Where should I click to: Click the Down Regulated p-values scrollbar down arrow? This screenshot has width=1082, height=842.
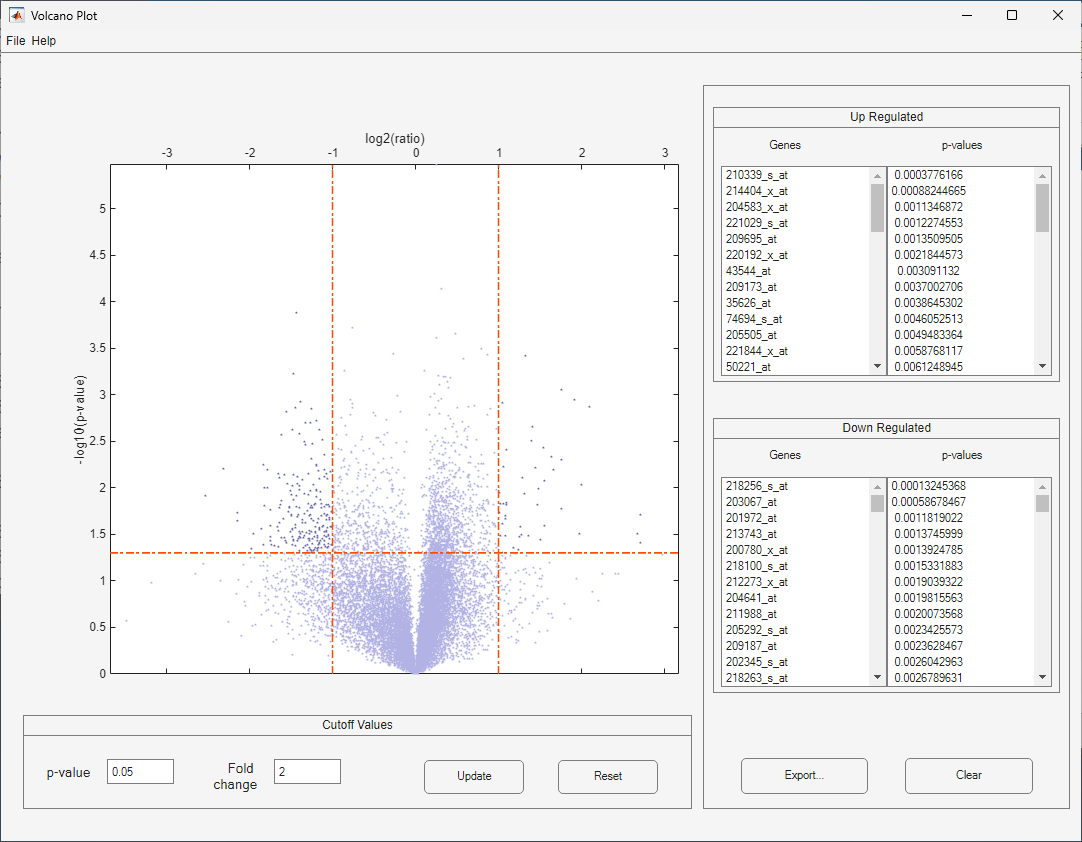[x=1042, y=678]
